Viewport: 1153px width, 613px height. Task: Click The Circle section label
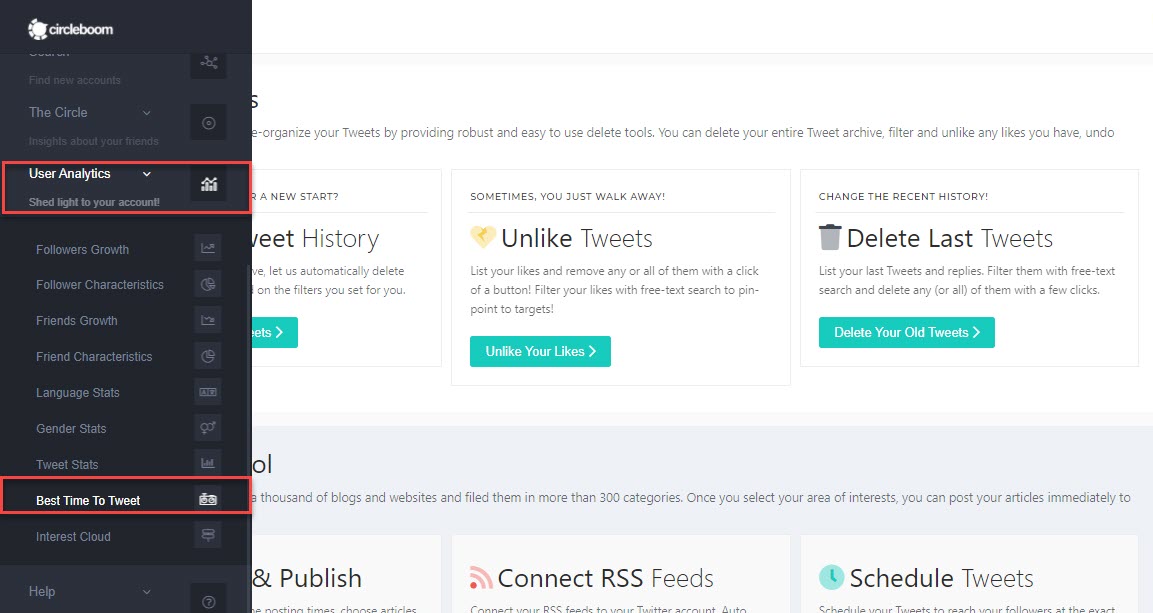[58, 112]
